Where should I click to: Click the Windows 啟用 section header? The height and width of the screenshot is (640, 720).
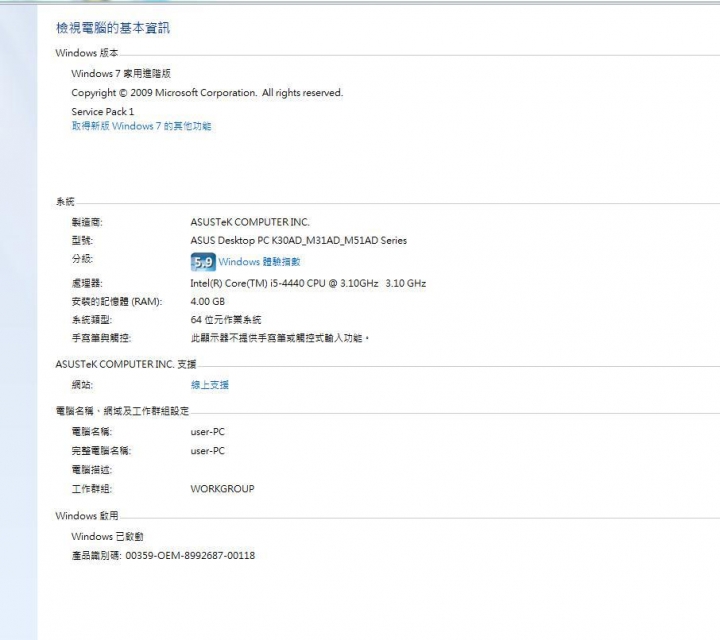[87, 516]
